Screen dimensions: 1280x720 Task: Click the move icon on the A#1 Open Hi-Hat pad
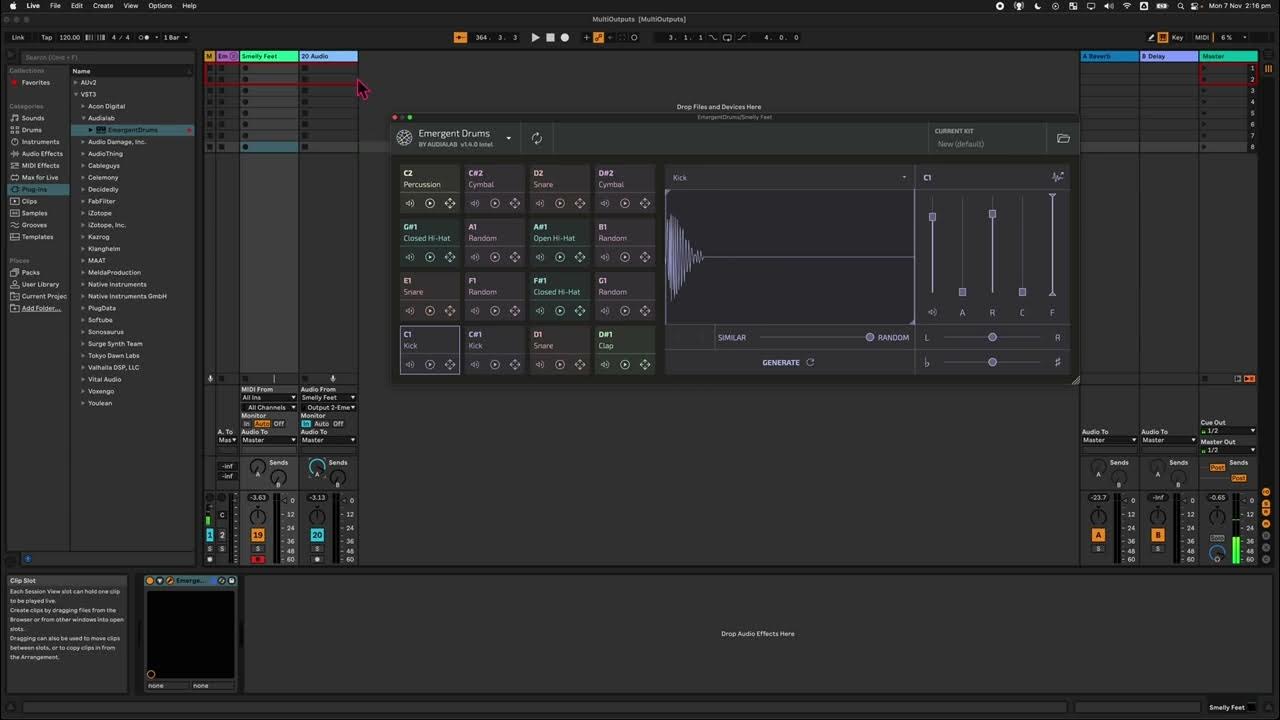(580, 257)
